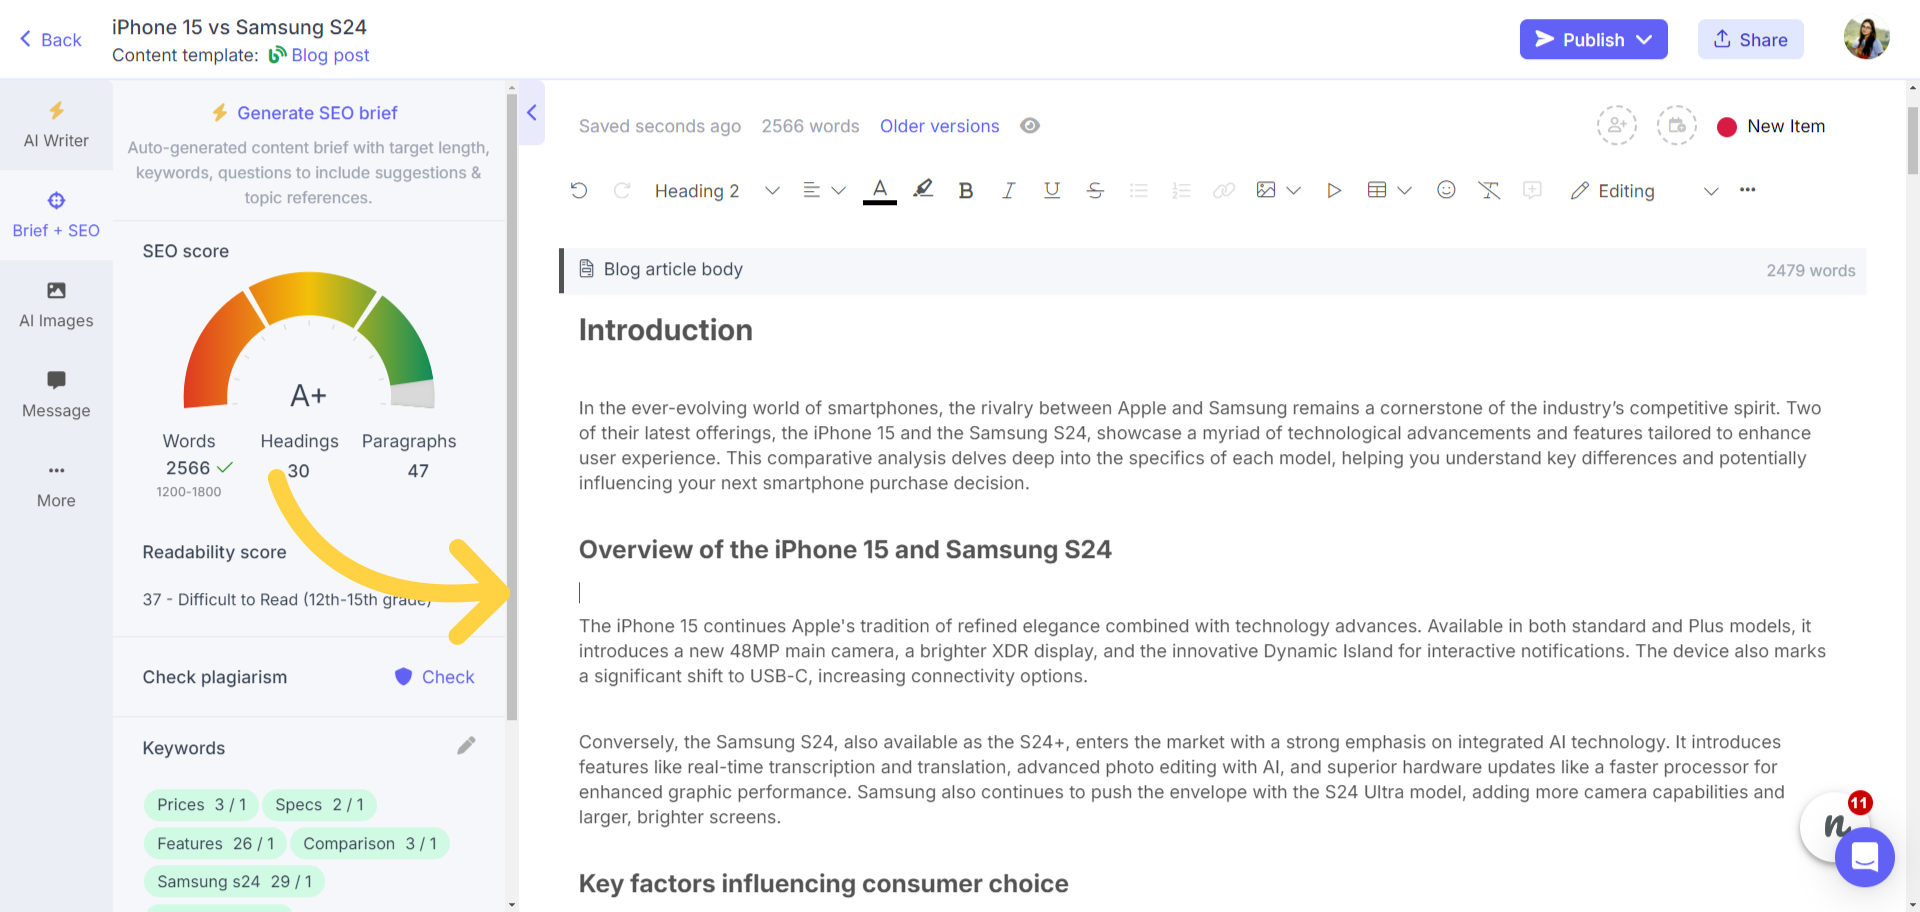
Task: Go back using the Back link
Action: point(50,40)
